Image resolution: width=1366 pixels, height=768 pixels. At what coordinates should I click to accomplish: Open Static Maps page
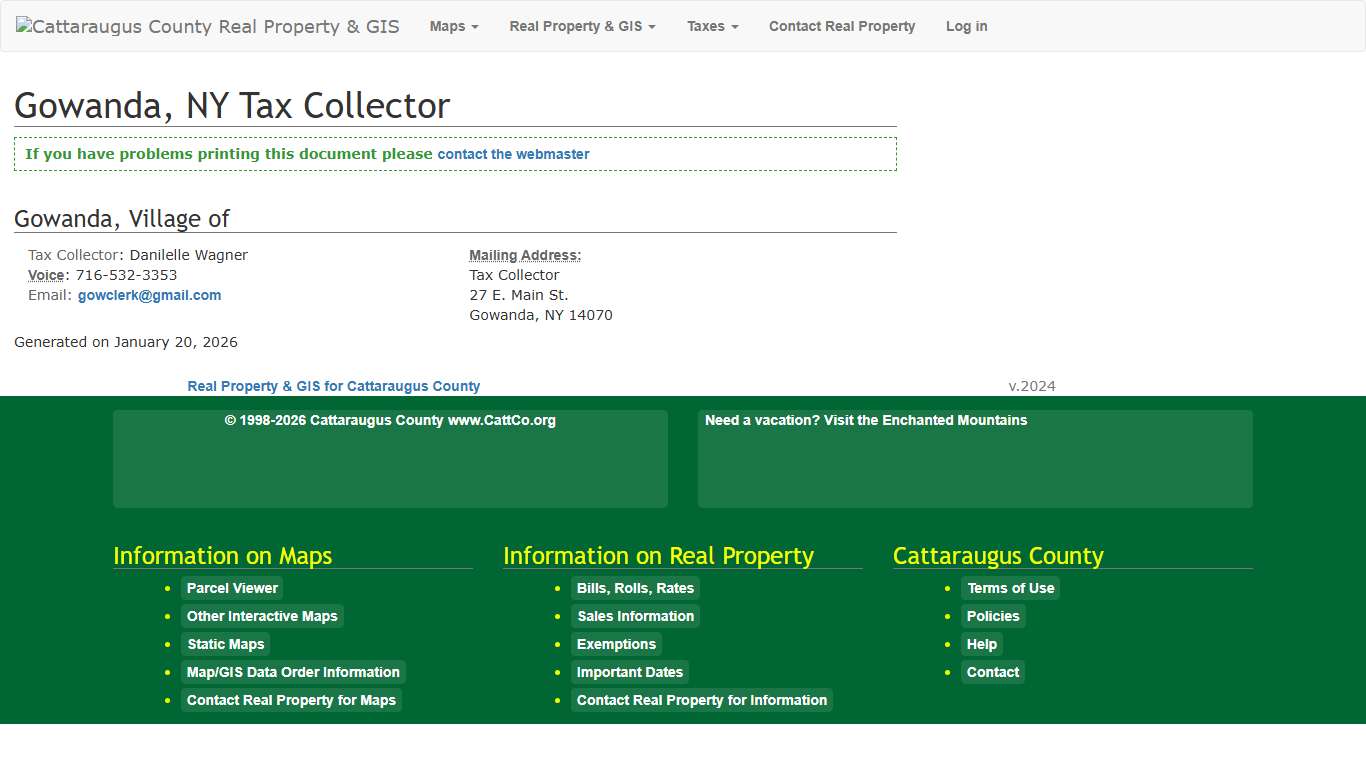225,644
